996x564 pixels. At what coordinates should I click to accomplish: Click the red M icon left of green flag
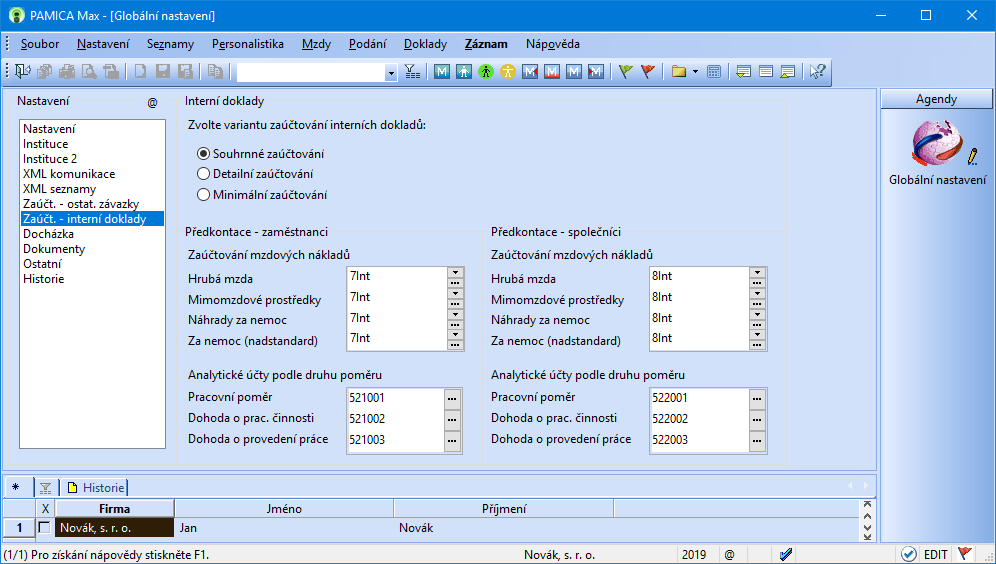595,72
